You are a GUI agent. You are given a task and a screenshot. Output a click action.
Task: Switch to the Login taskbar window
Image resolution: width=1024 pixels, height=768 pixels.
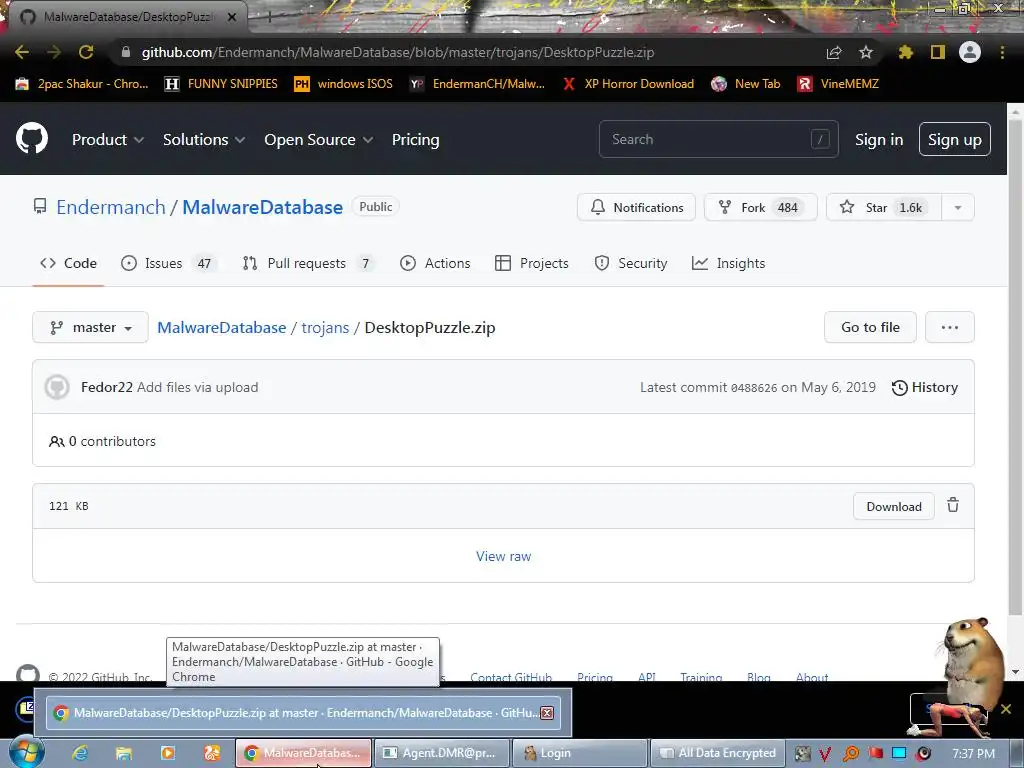click(579, 753)
